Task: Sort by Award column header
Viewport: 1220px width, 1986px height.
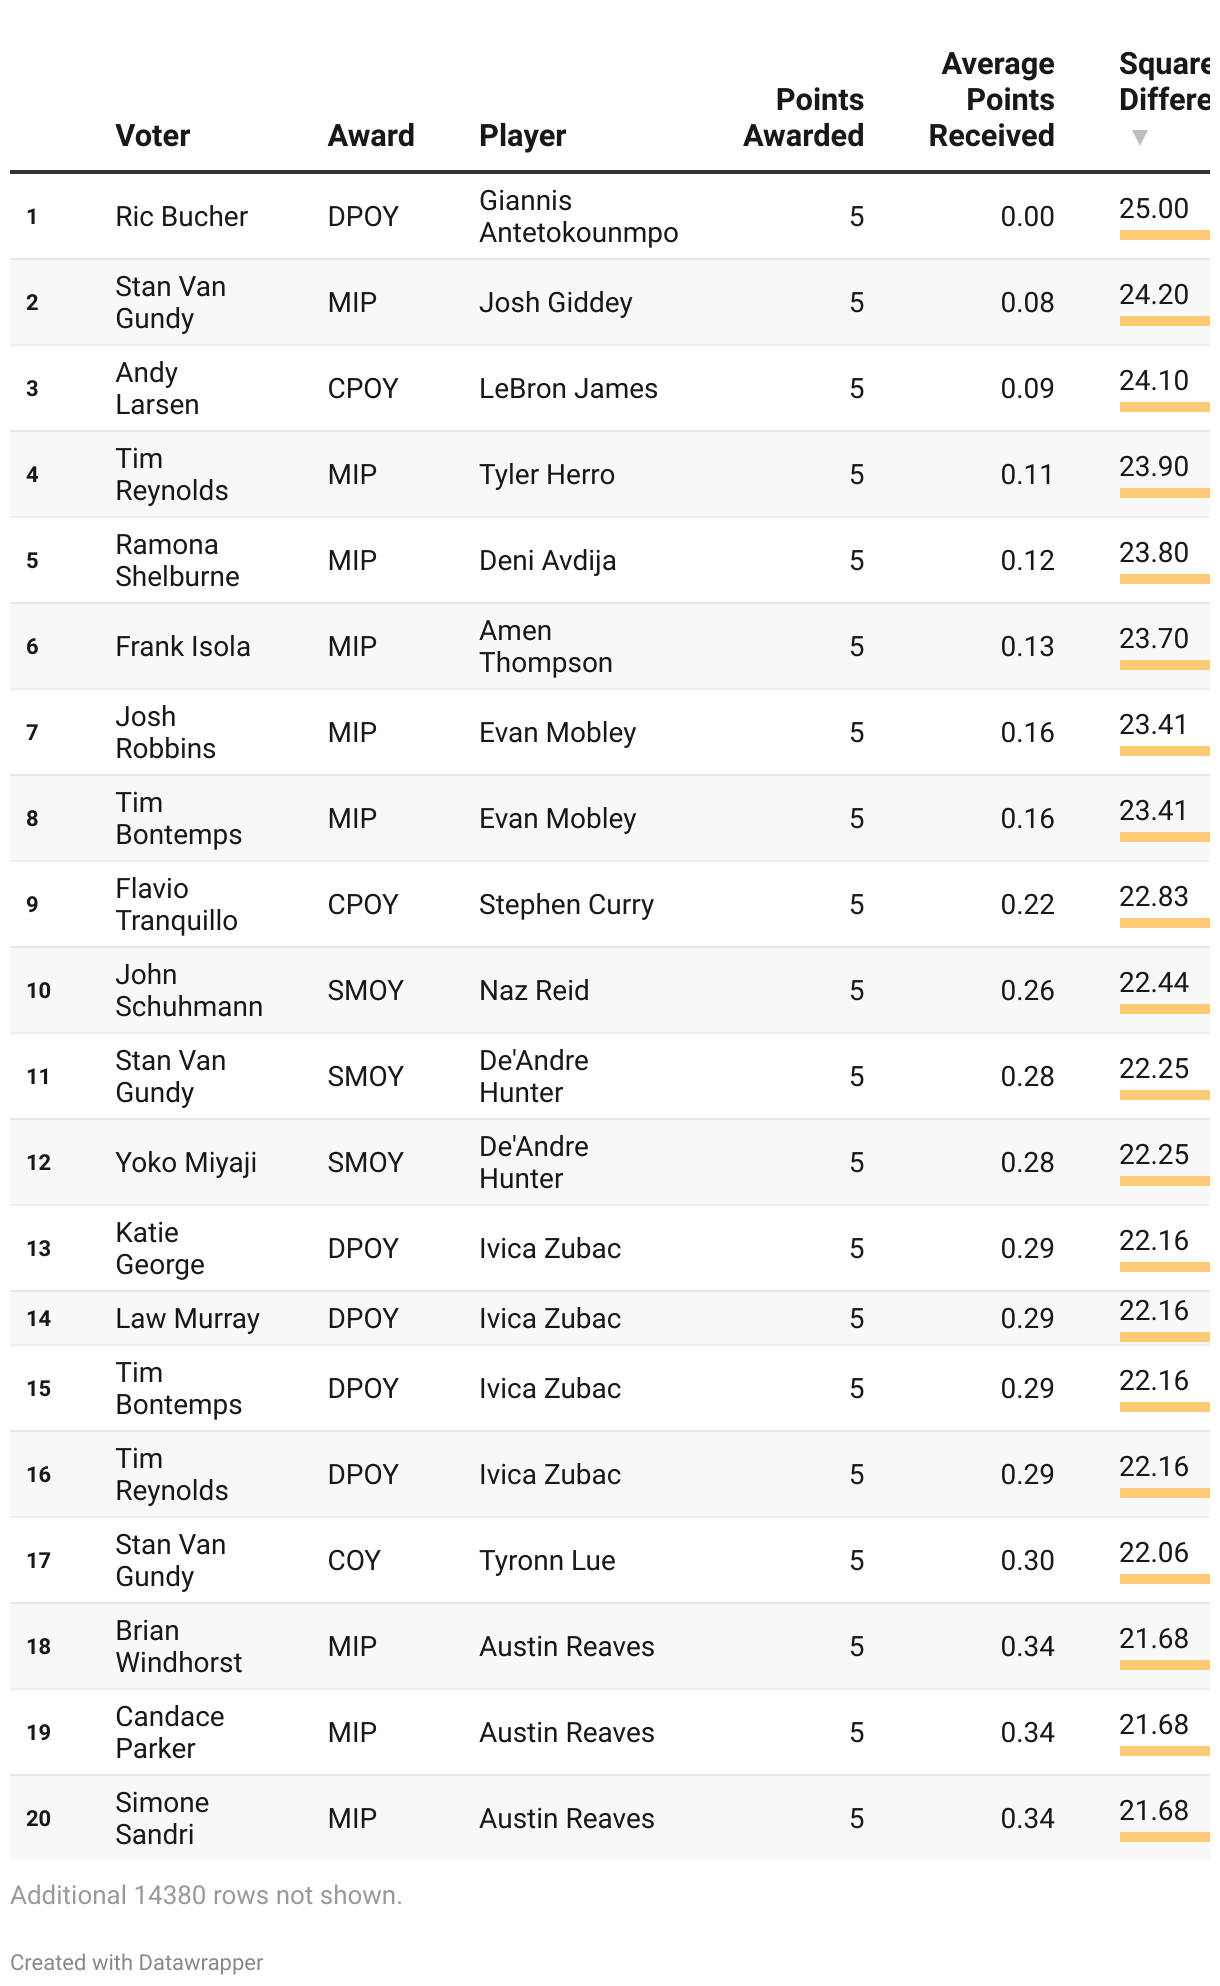Action: pos(371,135)
